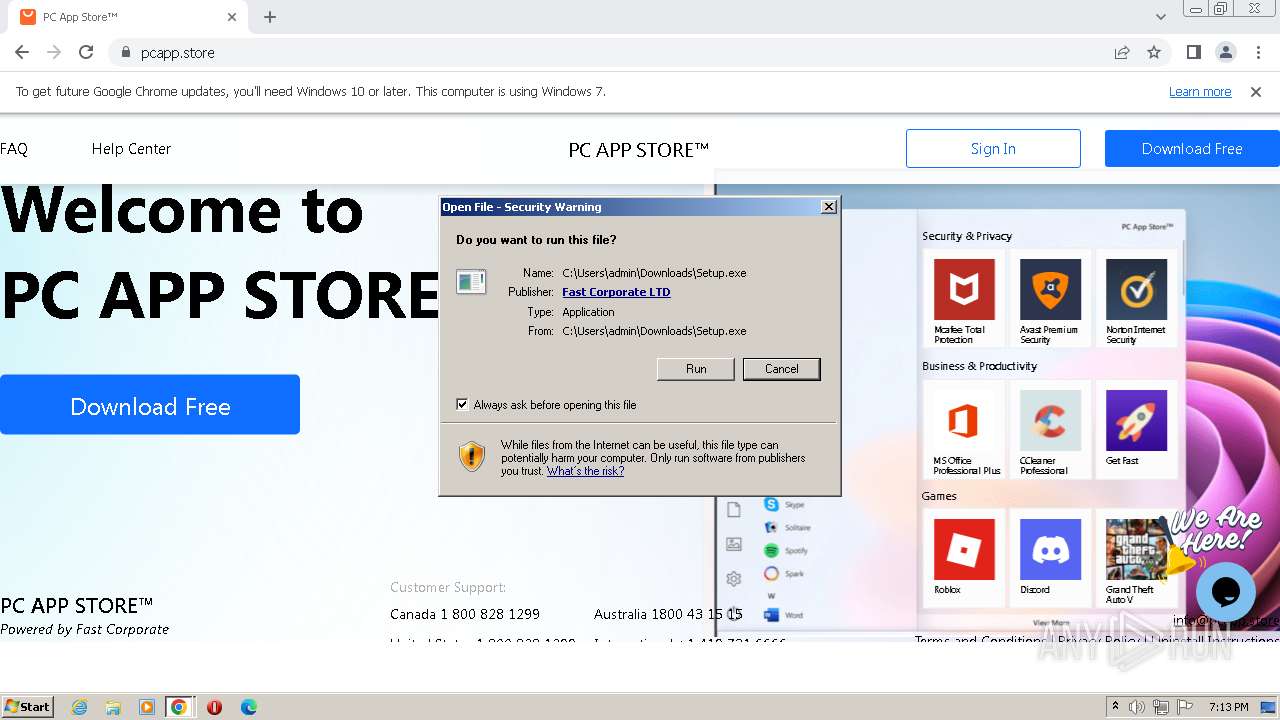Open the Chrome three-dot menu
This screenshot has height=720, width=1280.
click(x=1258, y=52)
